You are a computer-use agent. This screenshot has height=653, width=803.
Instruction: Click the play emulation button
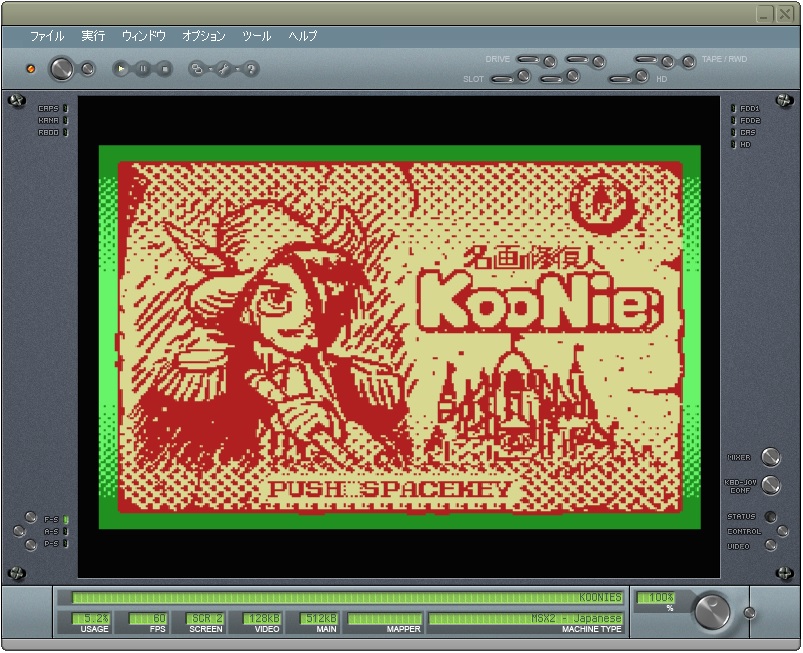pyautogui.click(x=121, y=68)
